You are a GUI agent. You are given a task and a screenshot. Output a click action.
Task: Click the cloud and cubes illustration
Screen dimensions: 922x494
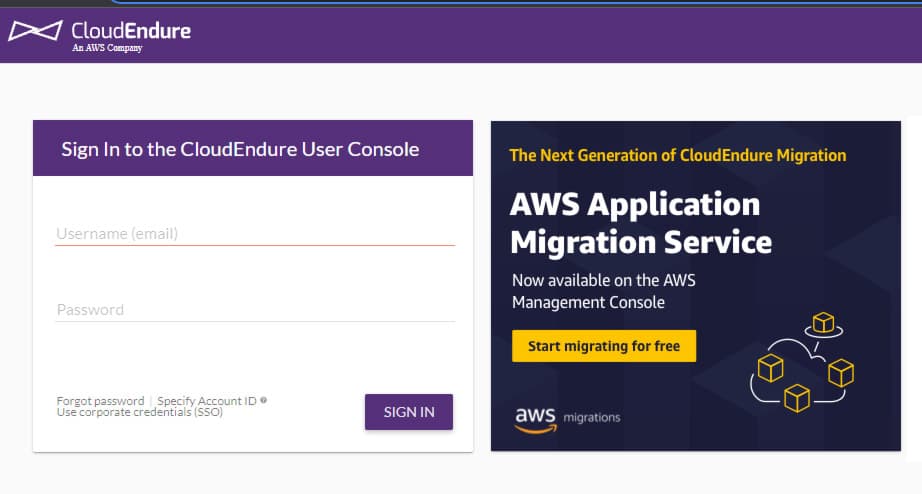tap(803, 362)
